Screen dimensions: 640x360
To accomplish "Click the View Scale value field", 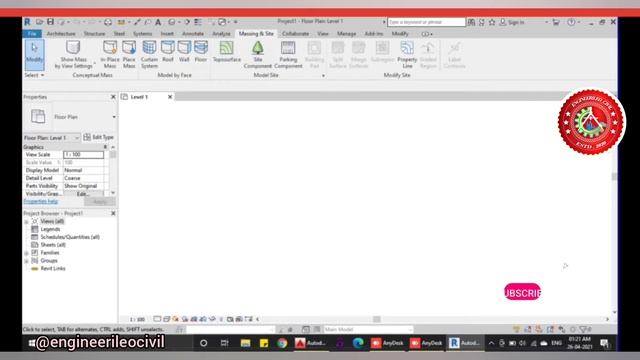I will coord(83,155).
